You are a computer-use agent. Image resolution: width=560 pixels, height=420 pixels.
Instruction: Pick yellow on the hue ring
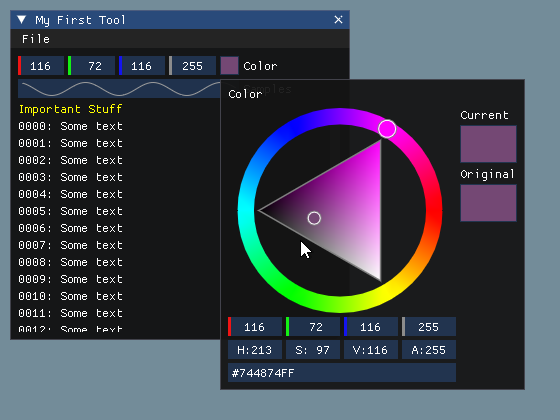click(387, 292)
